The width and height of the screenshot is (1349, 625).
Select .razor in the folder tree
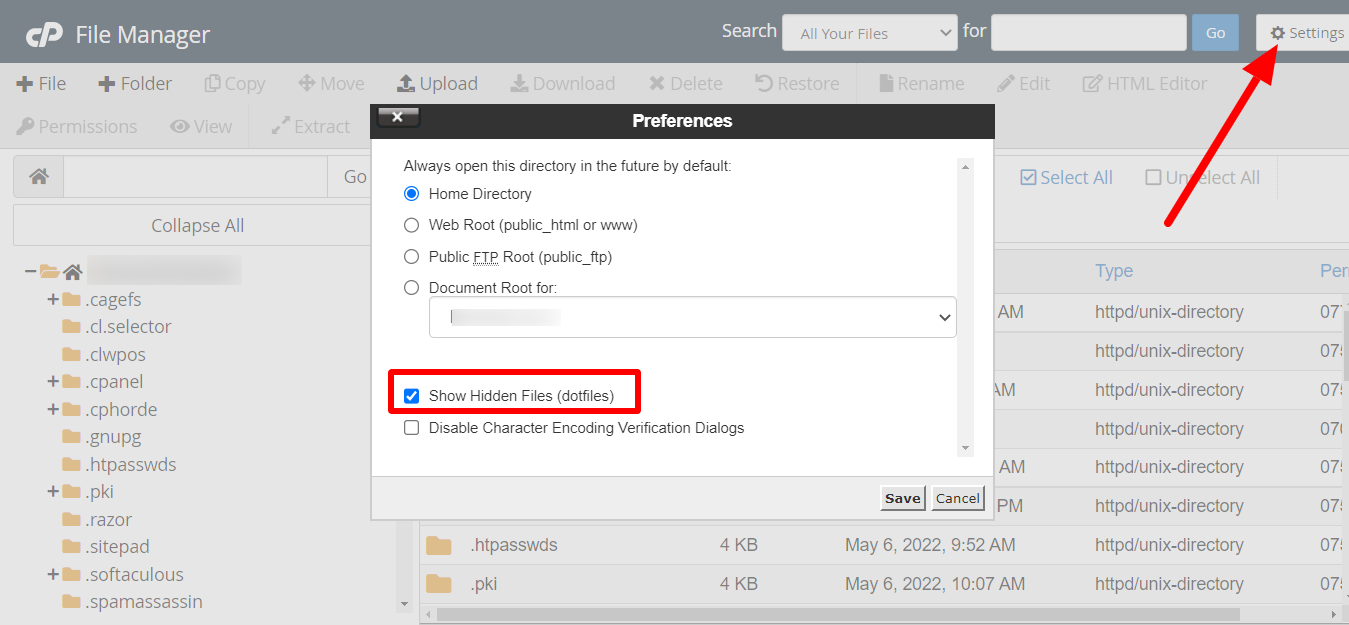108,519
